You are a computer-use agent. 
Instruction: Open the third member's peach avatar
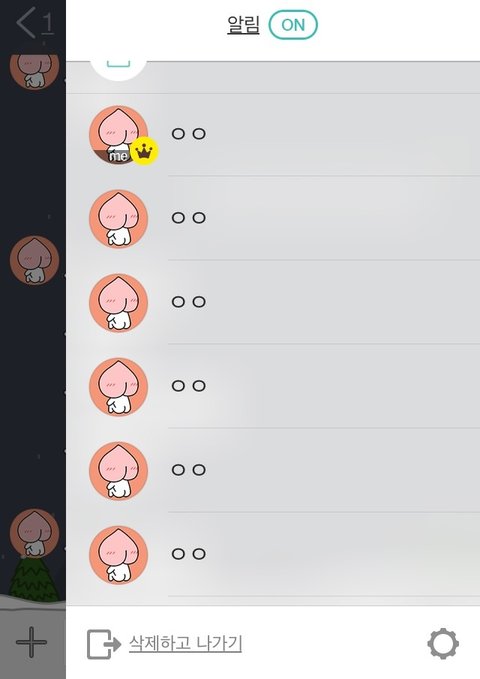(118, 303)
